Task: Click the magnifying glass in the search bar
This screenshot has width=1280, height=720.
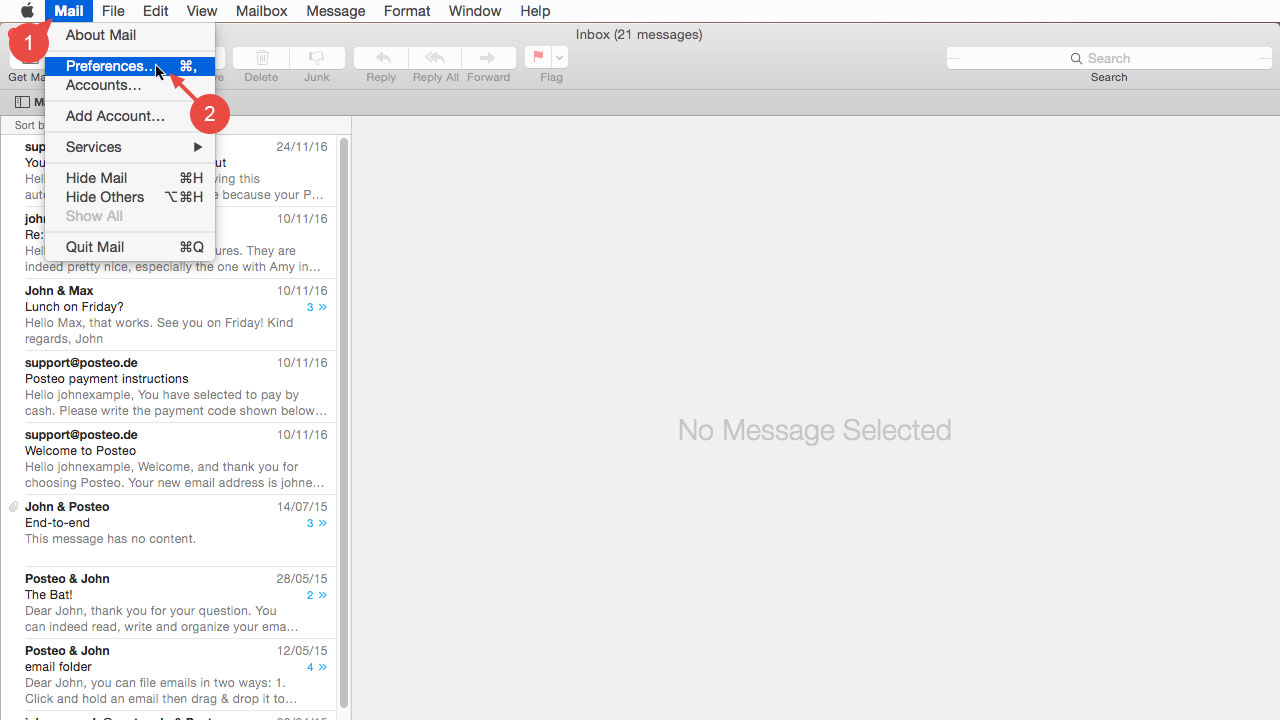Action: tap(1075, 58)
